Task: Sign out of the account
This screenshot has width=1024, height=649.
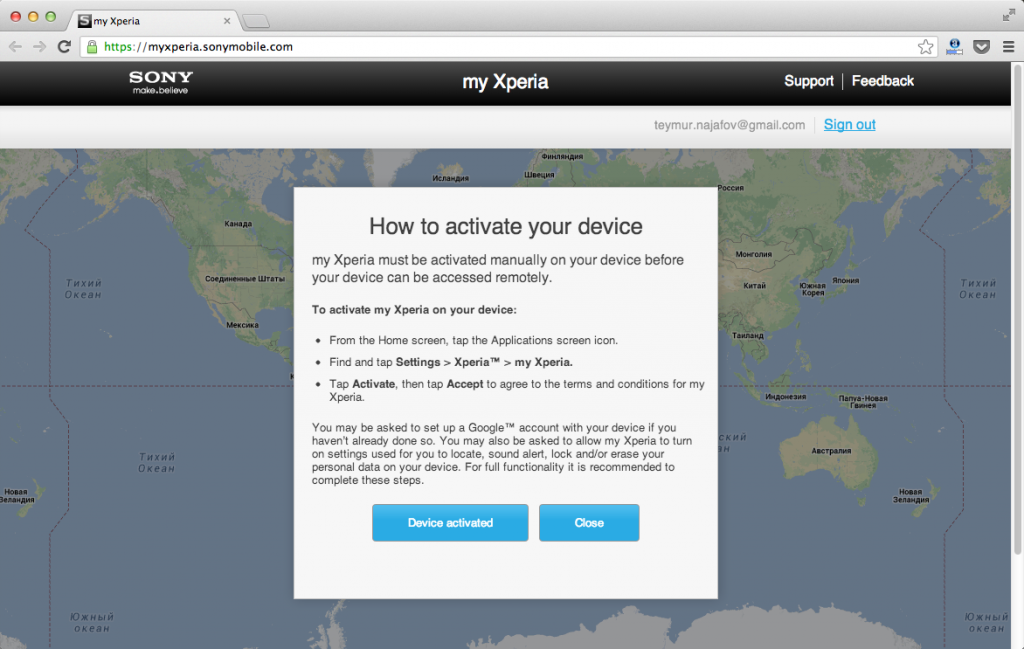Action: click(849, 125)
